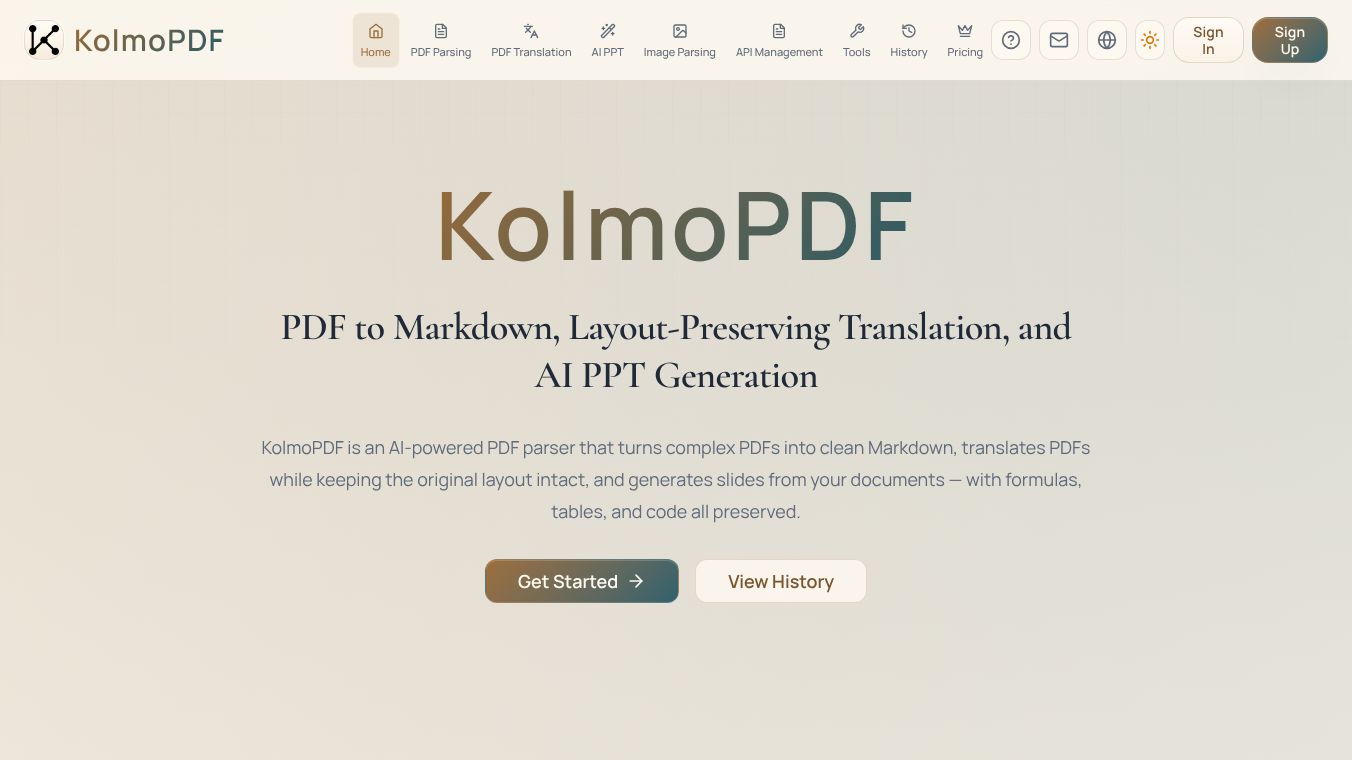
Task: Open PDF Translation section
Action: tap(531, 40)
